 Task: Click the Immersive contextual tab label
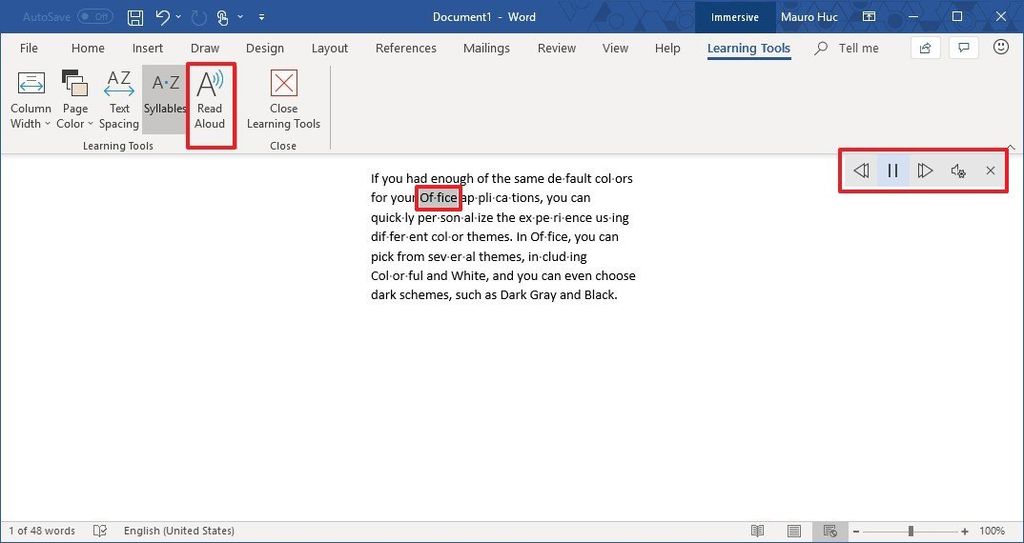735,17
